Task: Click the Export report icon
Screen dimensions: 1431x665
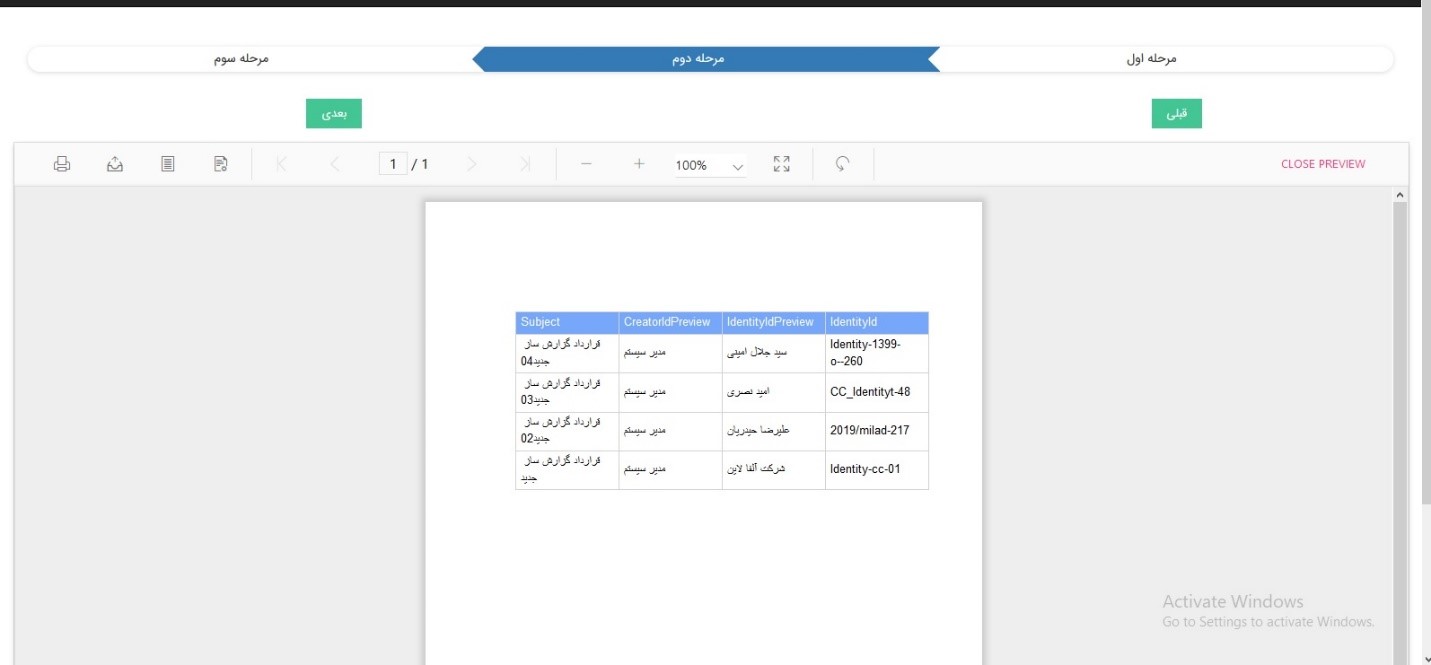Action: pos(115,164)
